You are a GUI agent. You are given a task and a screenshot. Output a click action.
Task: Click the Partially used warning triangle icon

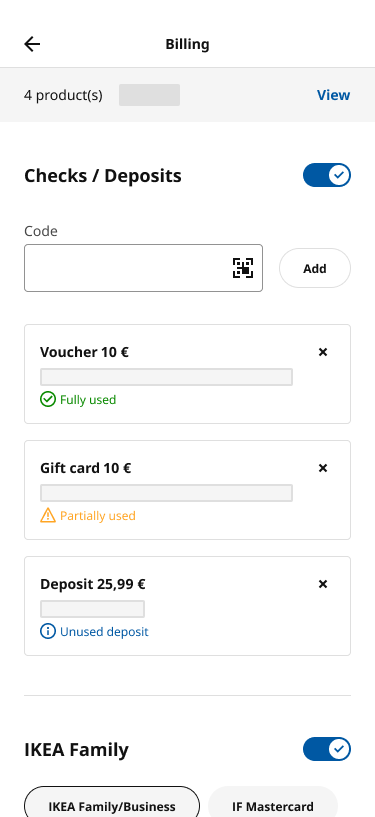pos(48,516)
